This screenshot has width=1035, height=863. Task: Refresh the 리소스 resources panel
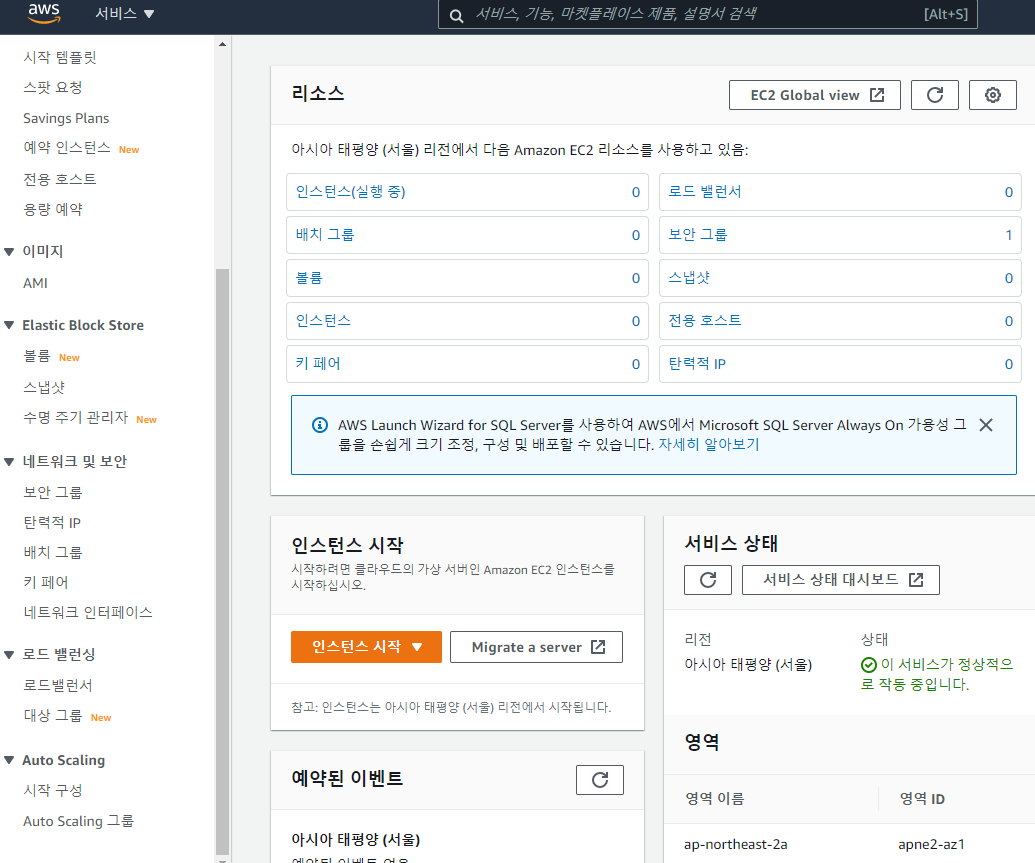[x=935, y=95]
